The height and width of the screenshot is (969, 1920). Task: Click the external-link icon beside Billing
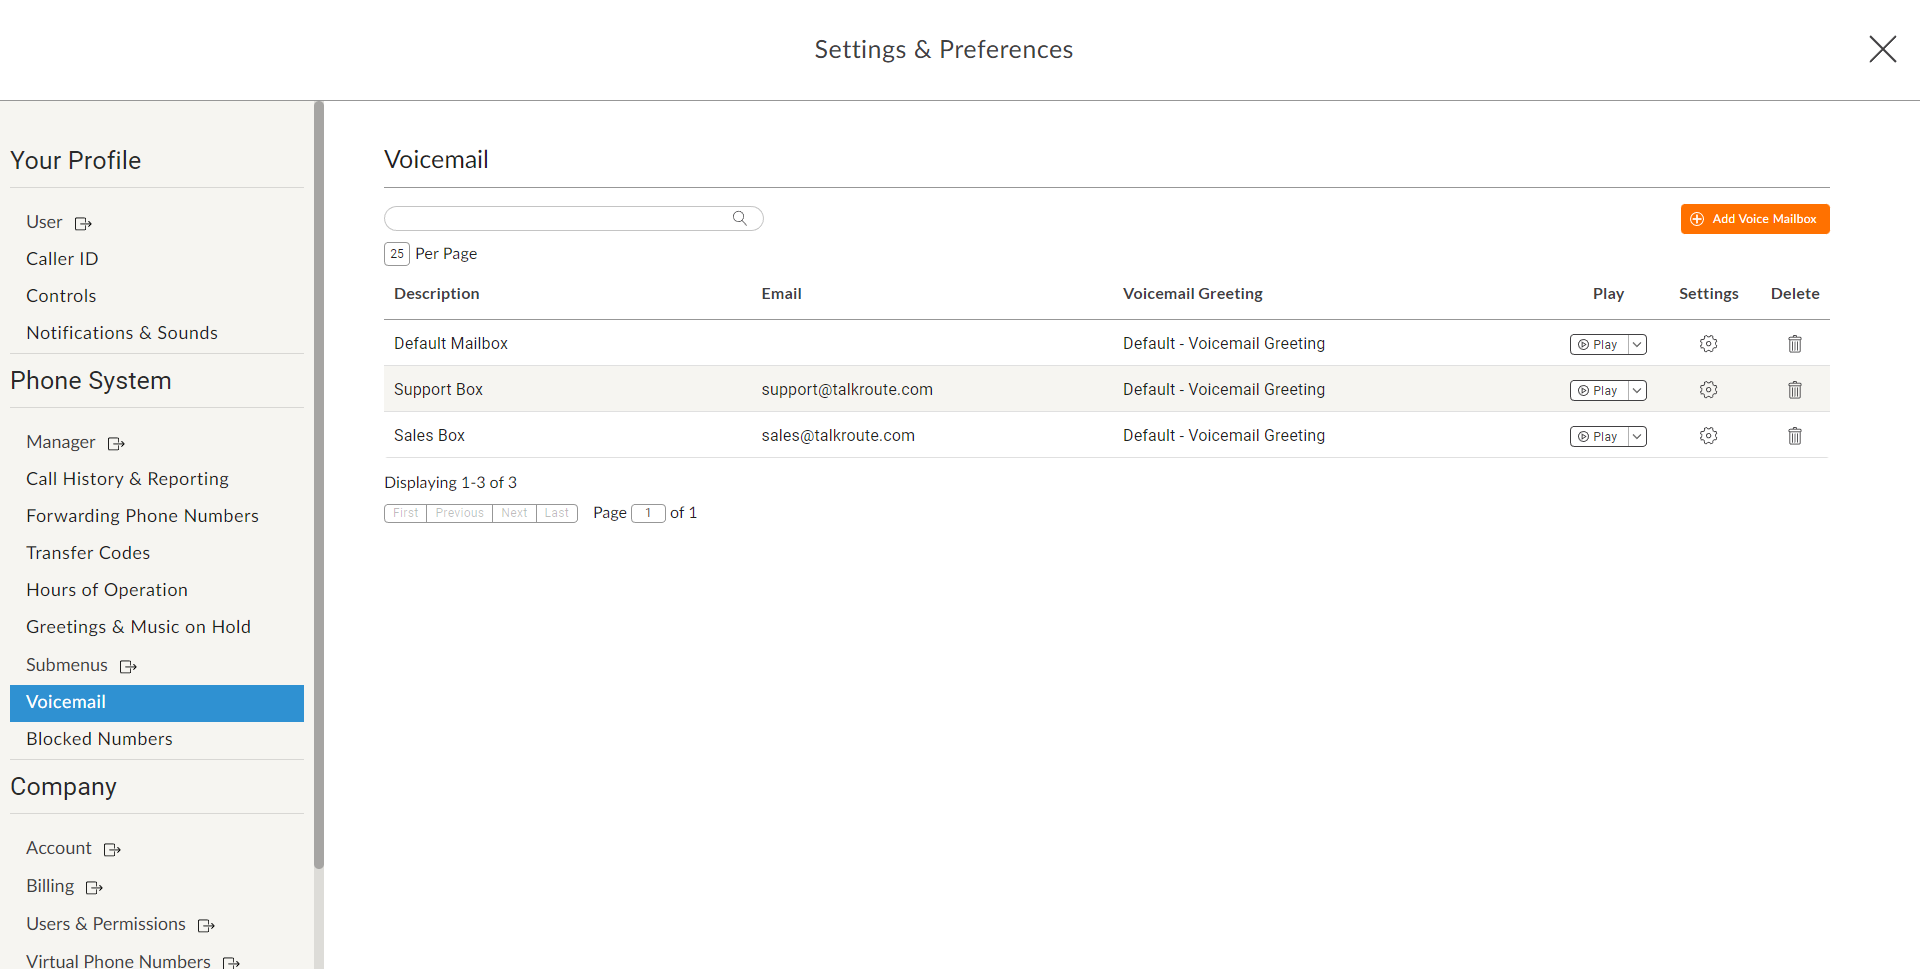95,887
